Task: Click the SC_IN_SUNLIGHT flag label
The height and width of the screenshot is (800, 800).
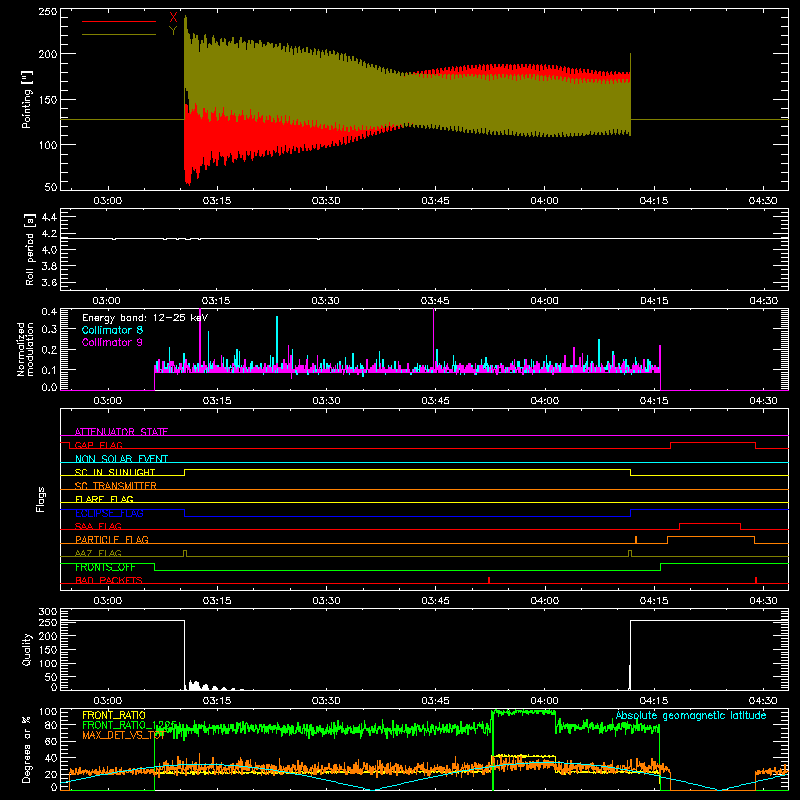Action: click(115, 472)
